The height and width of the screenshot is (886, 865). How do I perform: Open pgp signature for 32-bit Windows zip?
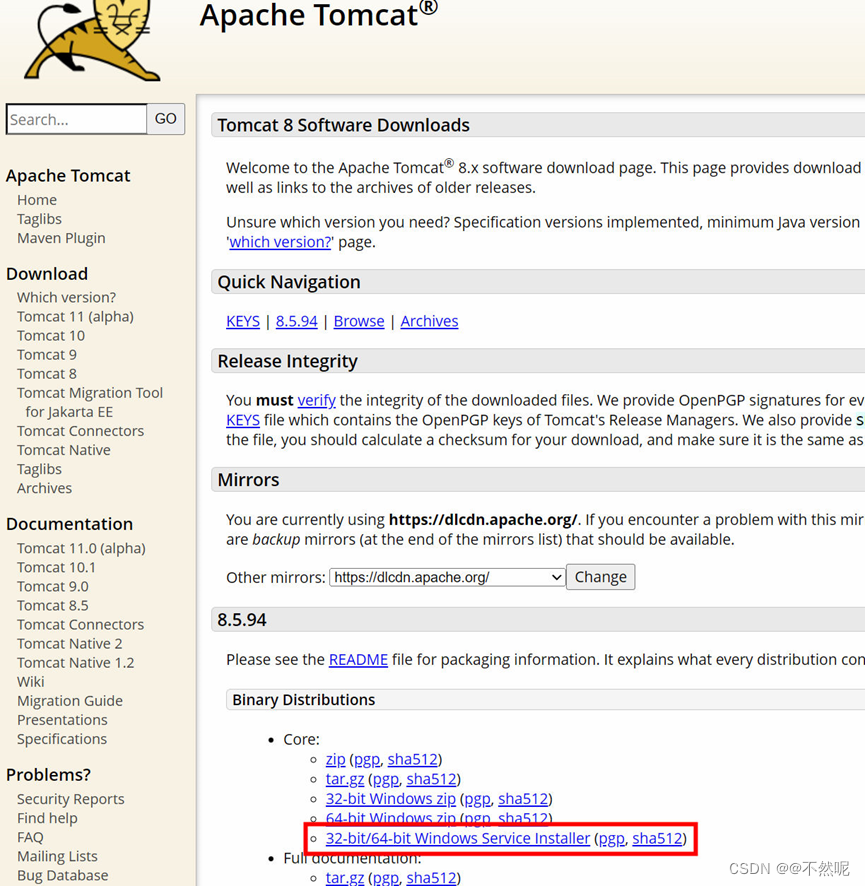tap(477, 800)
